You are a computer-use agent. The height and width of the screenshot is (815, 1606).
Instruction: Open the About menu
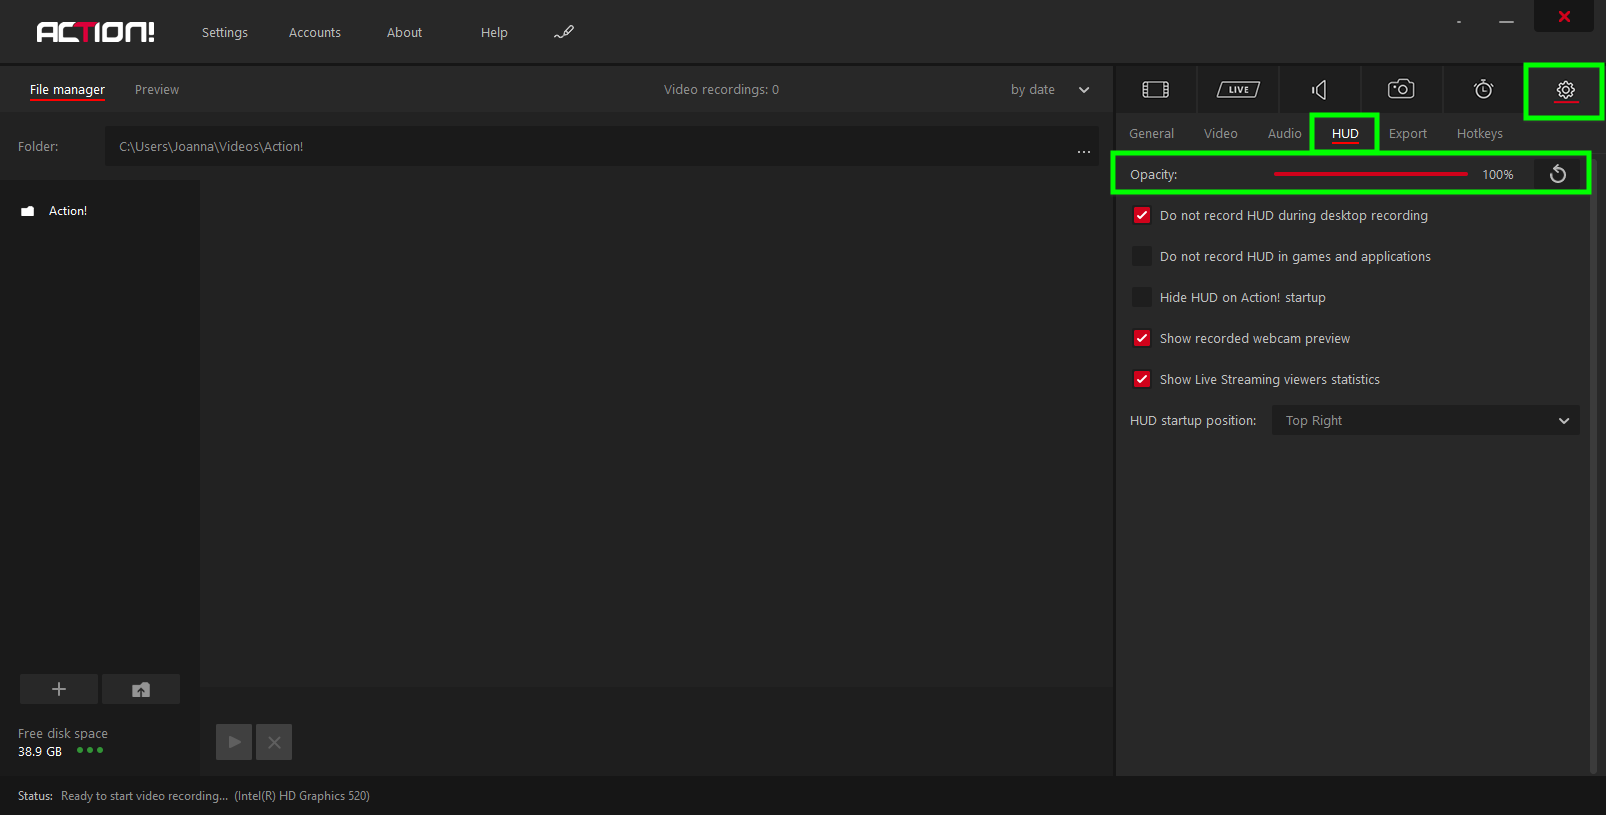pos(404,33)
